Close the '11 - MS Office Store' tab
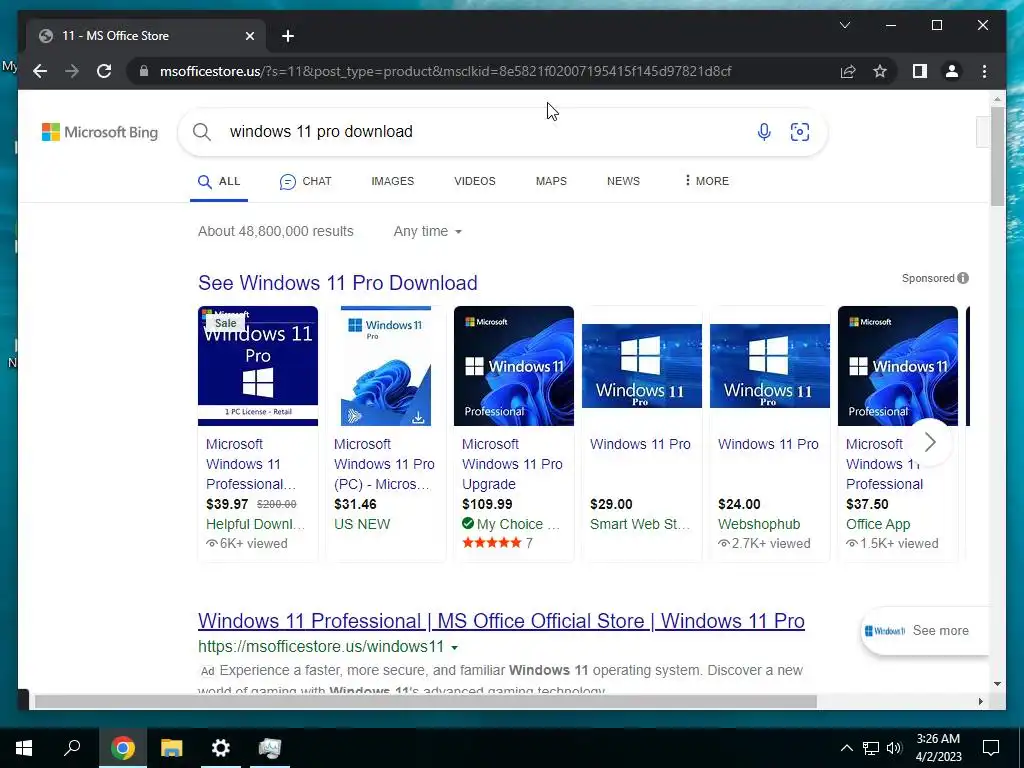 click(249, 36)
